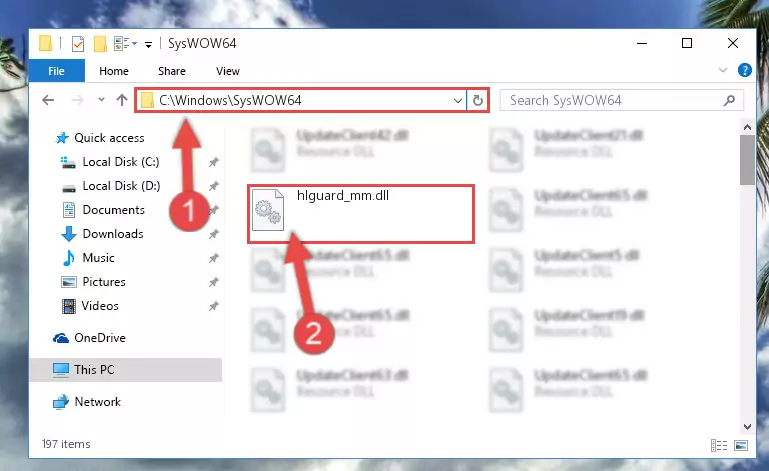
Task: Refresh the SysWOW64 folder view
Action: coord(478,101)
